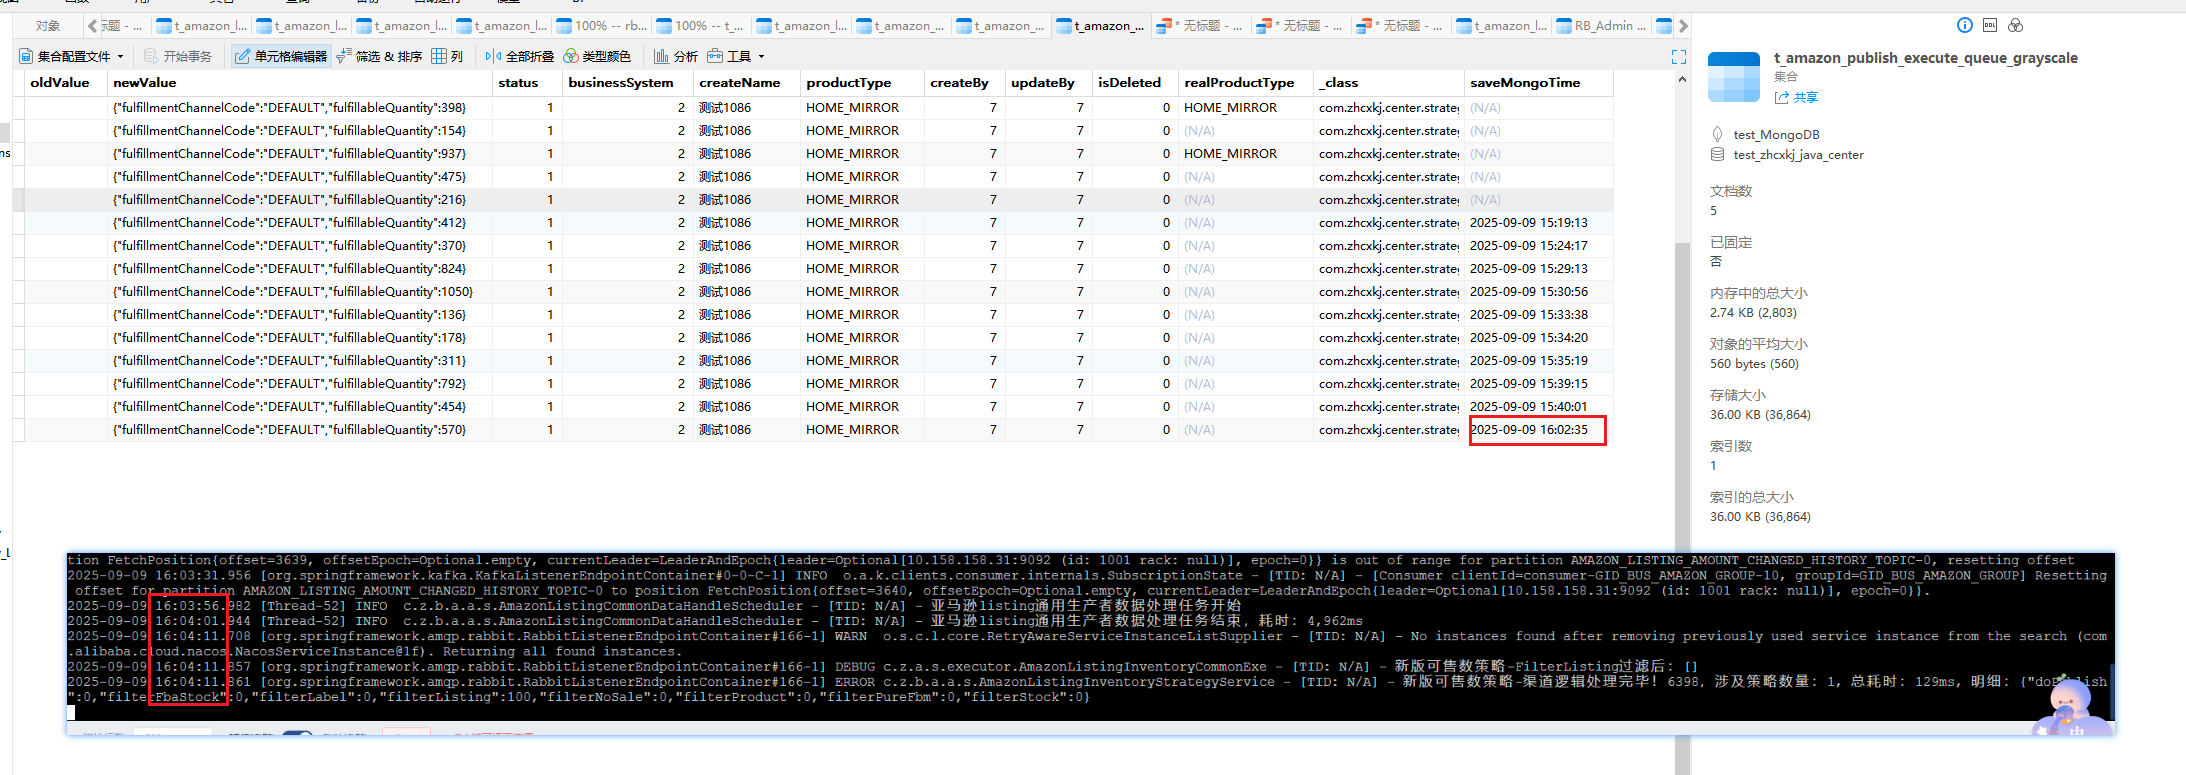Click the realProductType column header
The width and height of the screenshot is (2186, 775).
coord(1245,83)
